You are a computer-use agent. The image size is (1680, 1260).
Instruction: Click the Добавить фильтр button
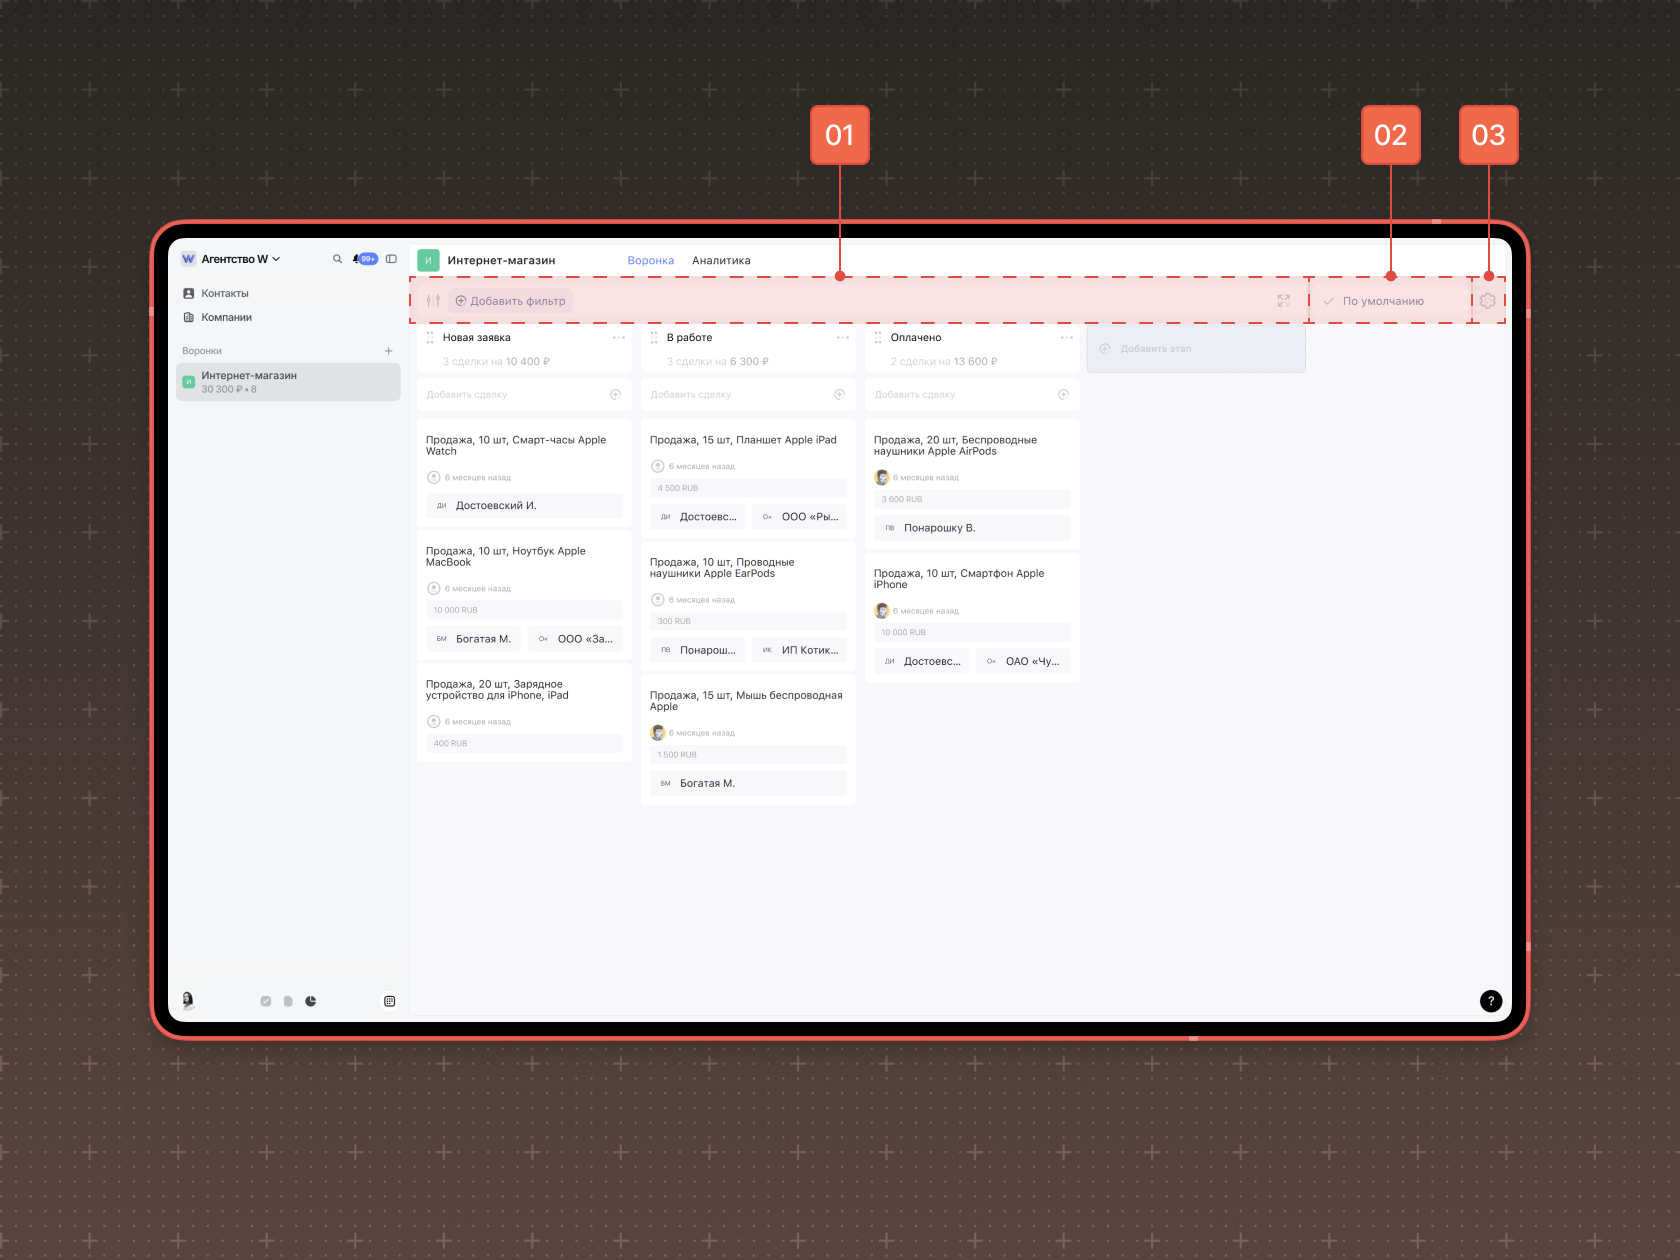(510, 301)
